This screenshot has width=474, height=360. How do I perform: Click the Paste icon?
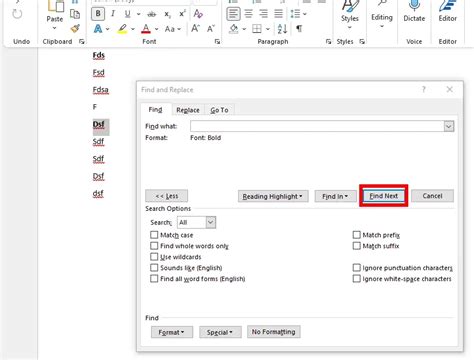55,7
